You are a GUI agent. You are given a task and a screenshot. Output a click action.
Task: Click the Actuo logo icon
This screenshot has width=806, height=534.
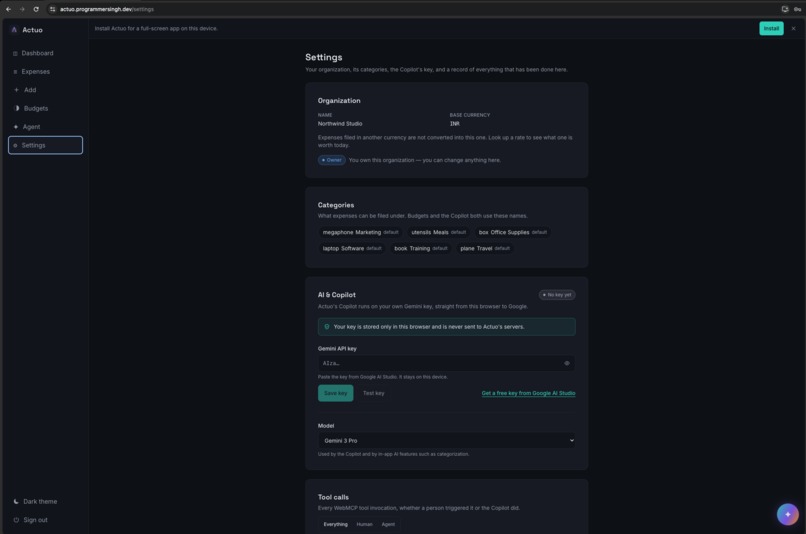[x=14, y=30]
